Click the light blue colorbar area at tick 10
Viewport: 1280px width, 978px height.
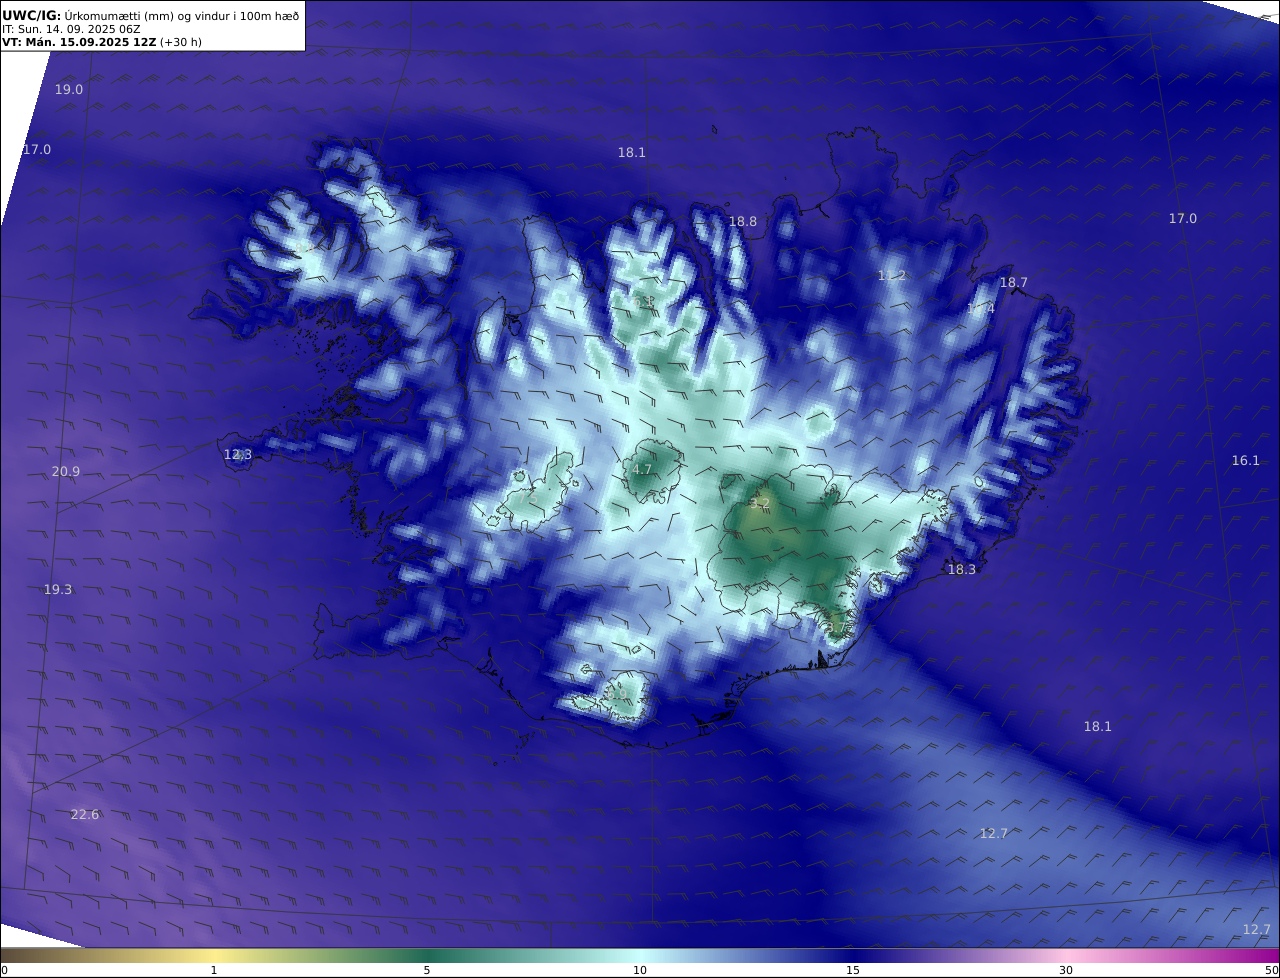click(640, 955)
